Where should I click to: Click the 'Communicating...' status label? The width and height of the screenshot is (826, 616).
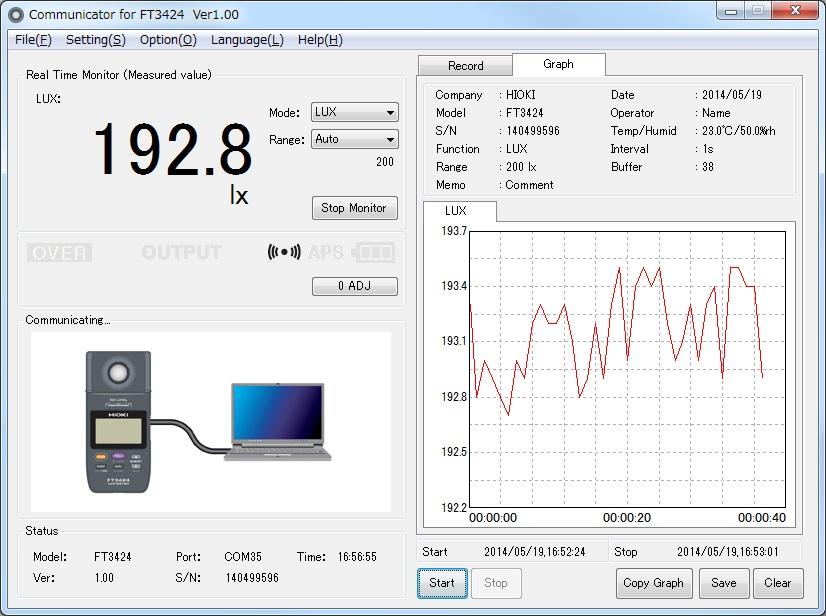pos(68,320)
